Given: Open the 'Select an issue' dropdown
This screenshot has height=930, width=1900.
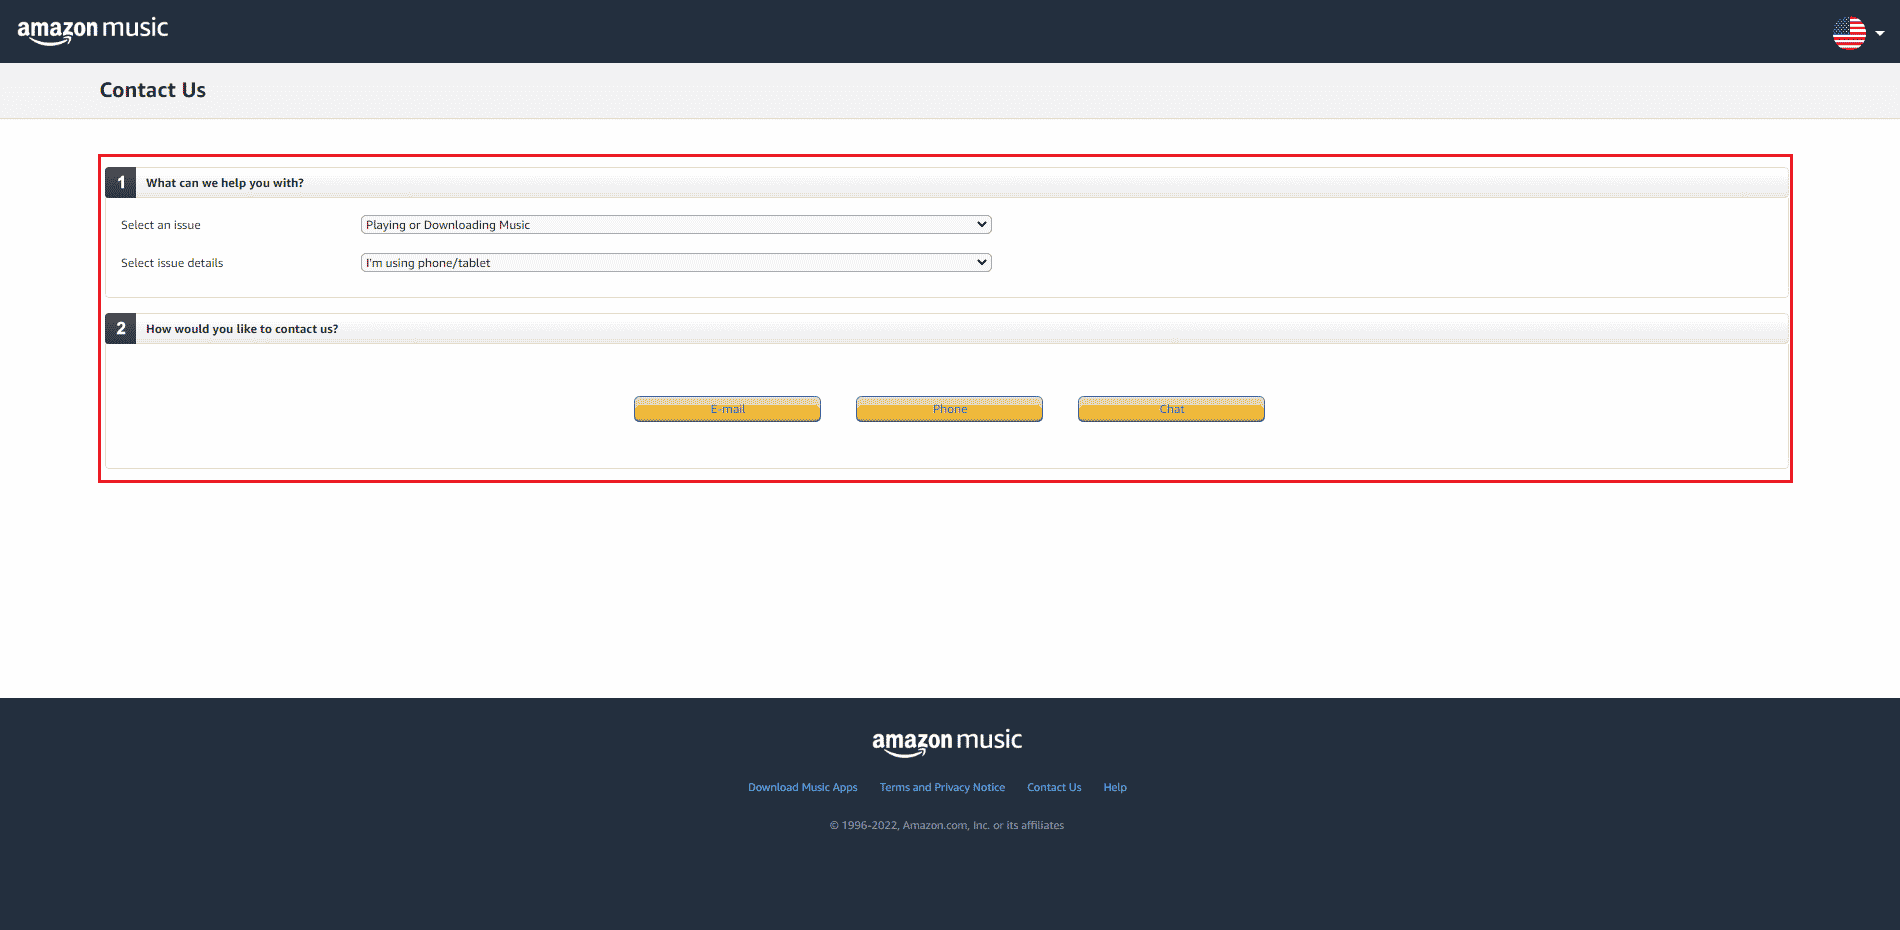Looking at the screenshot, I should (676, 225).
